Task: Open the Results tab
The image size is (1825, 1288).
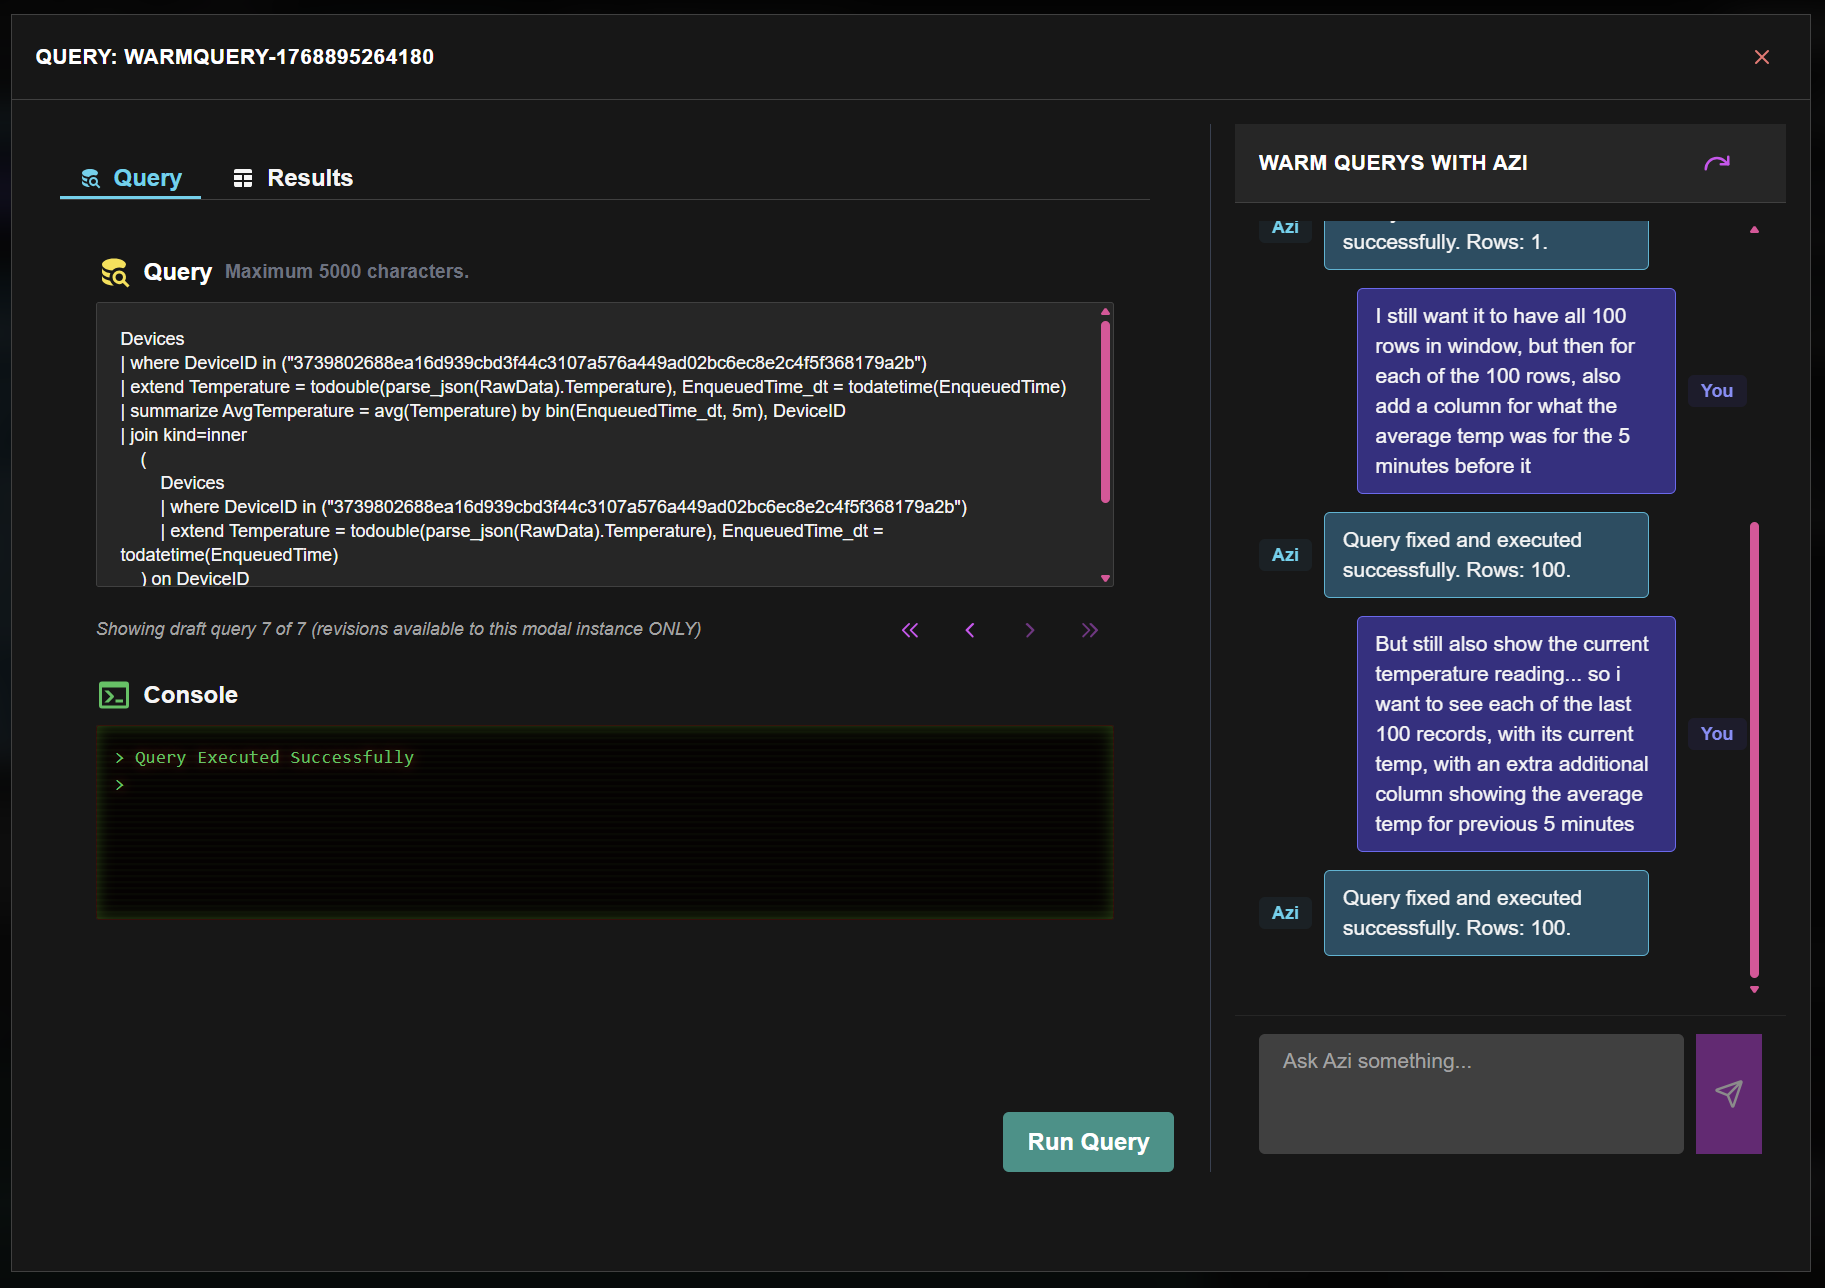Action: pos(293,178)
